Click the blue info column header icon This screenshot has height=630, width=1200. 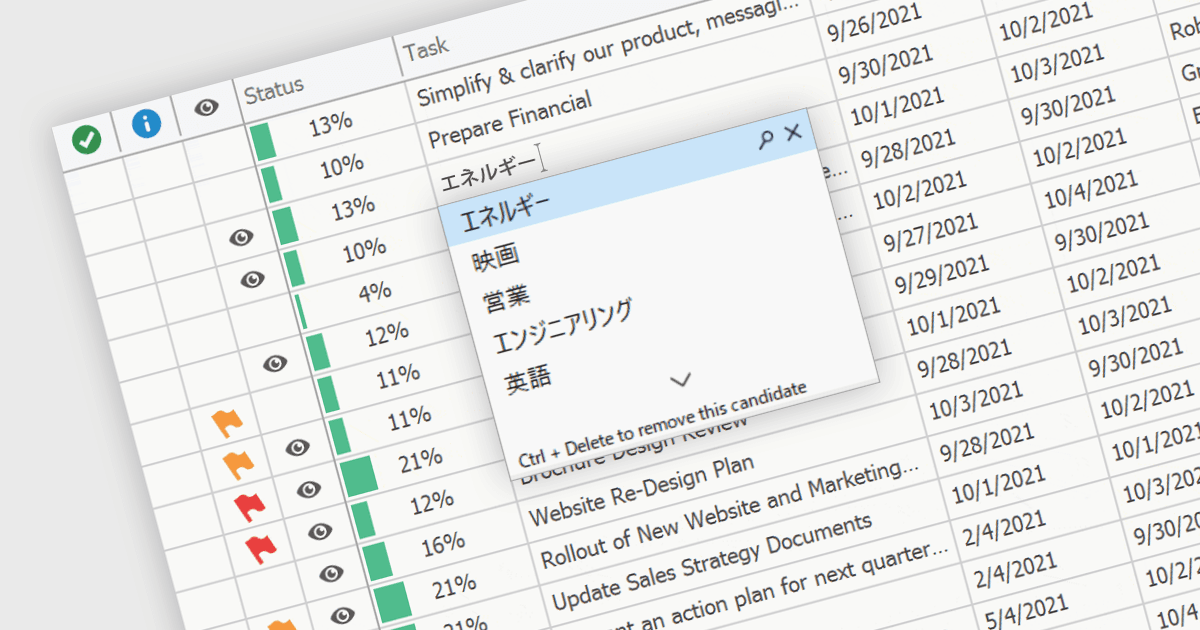click(x=146, y=123)
